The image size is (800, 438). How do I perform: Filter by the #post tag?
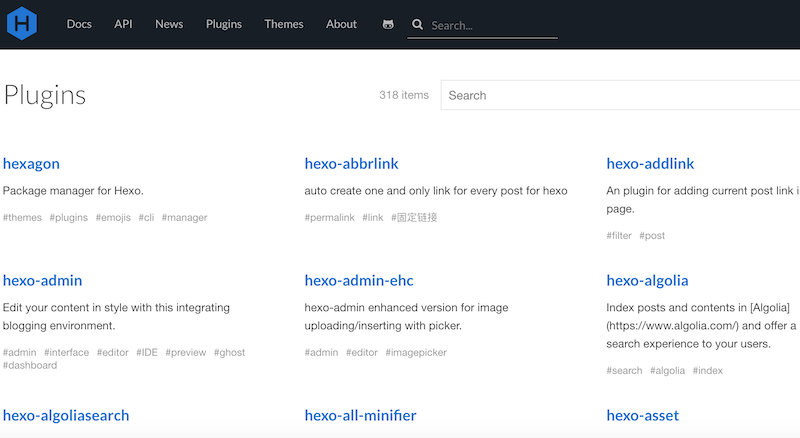(652, 235)
